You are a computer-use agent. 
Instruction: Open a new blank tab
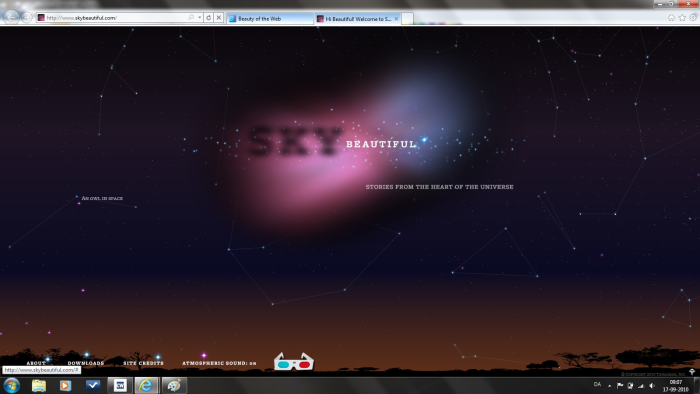coord(407,19)
